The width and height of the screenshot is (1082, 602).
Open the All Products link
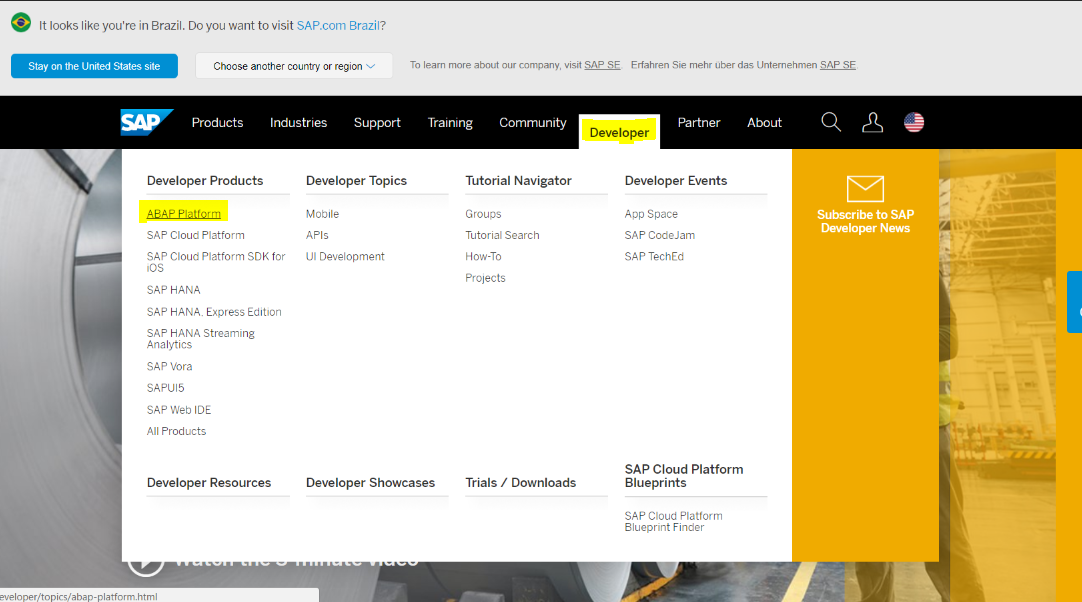click(x=176, y=431)
